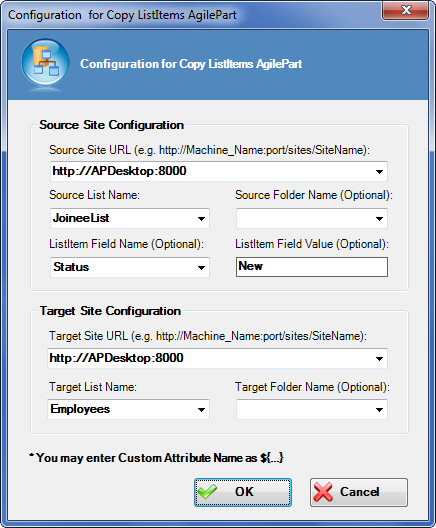Click into the ListItem Field Value box
436x528 pixels.
coord(312,267)
